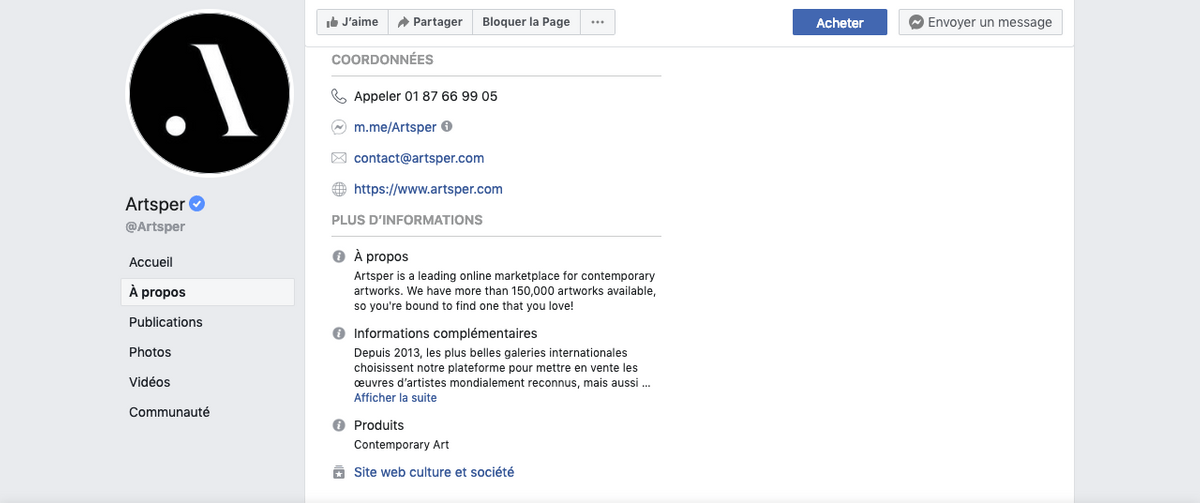Click the Bloquer la Page button

pos(526,22)
